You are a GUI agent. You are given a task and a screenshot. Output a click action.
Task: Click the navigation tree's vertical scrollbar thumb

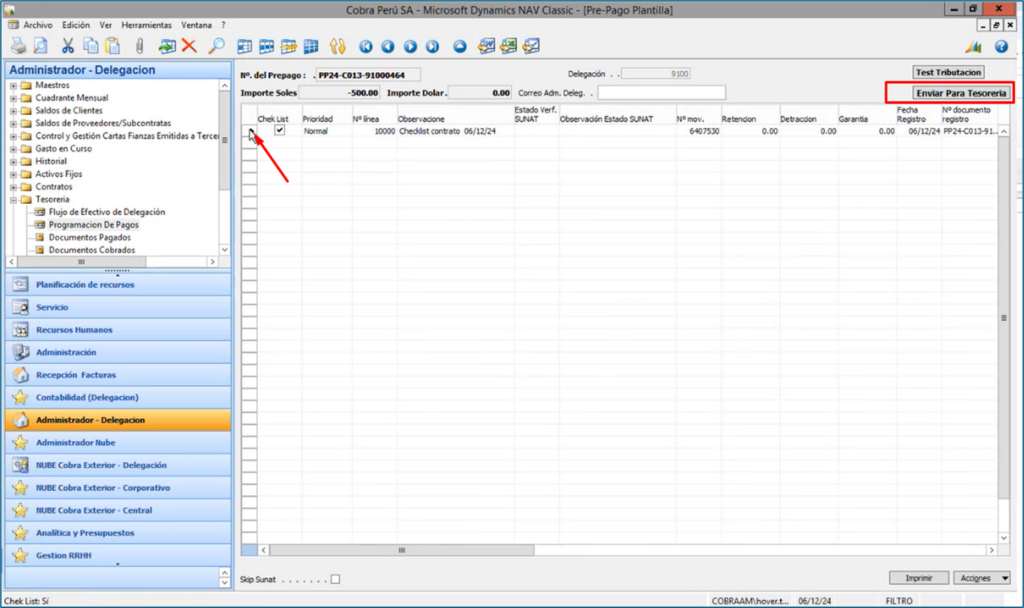(x=225, y=140)
